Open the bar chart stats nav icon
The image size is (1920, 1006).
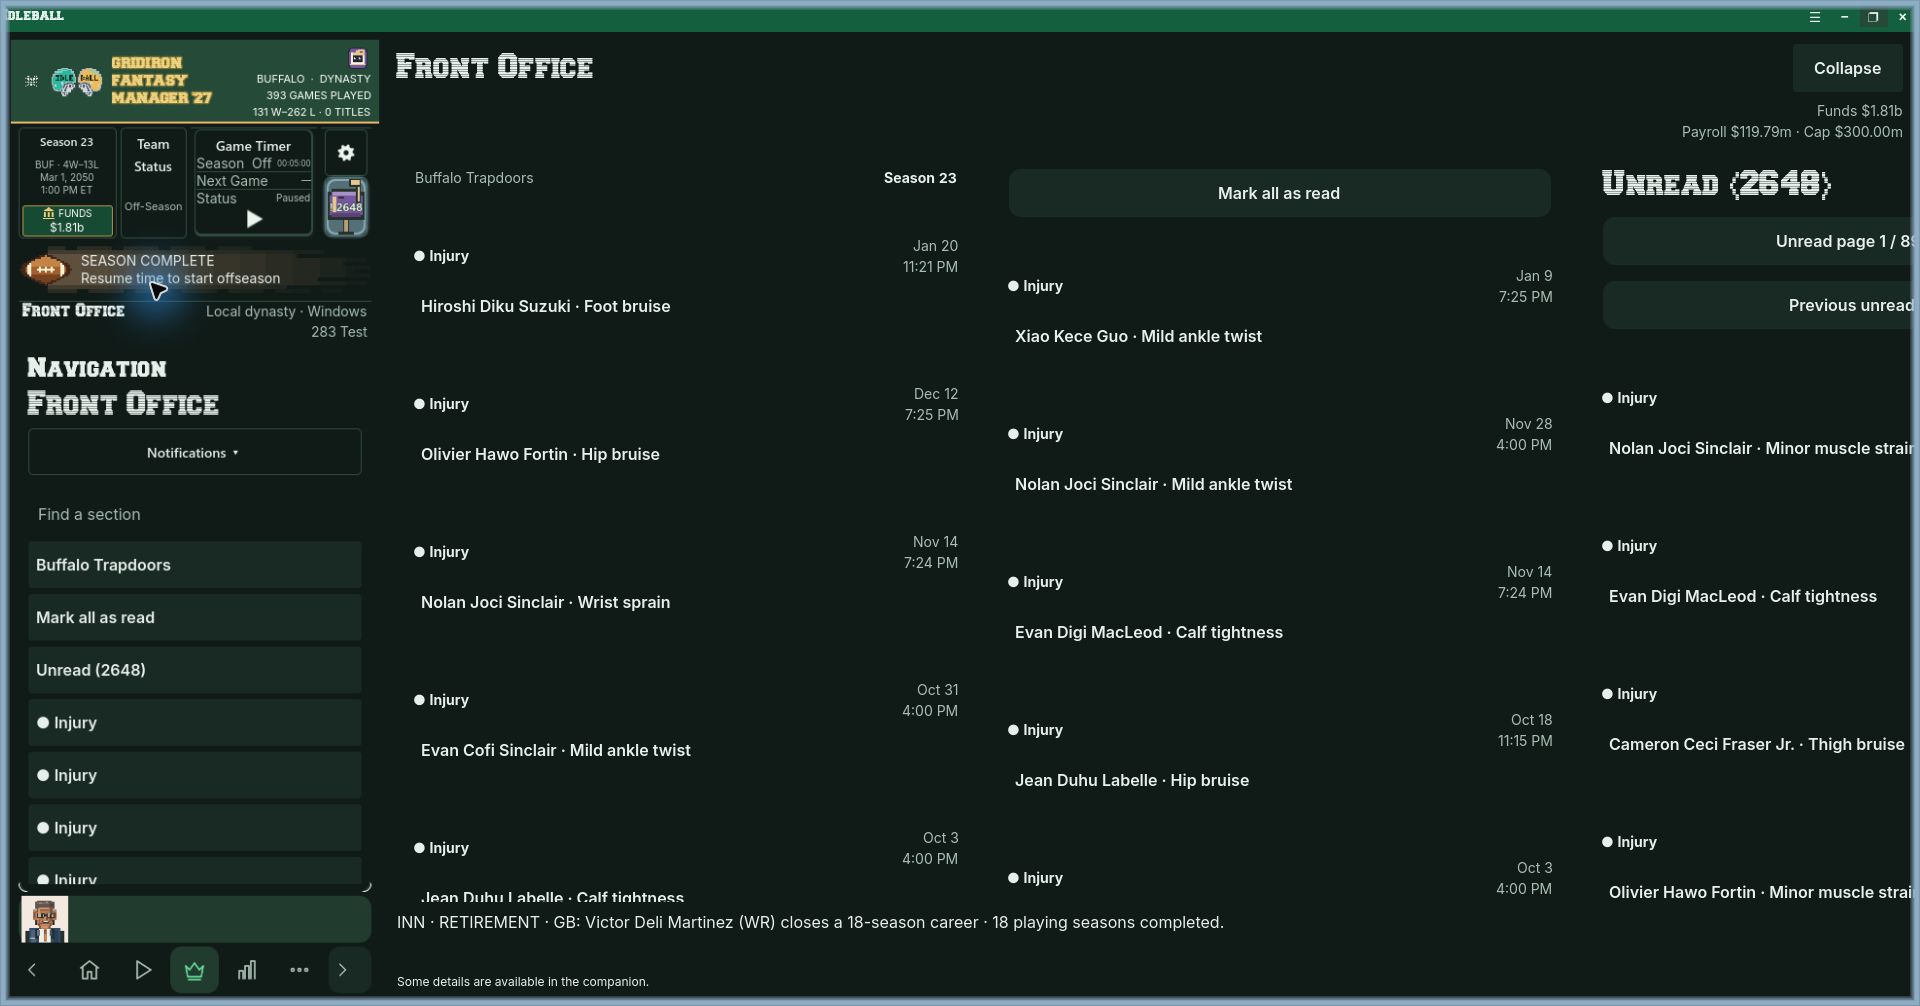(247, 970)
